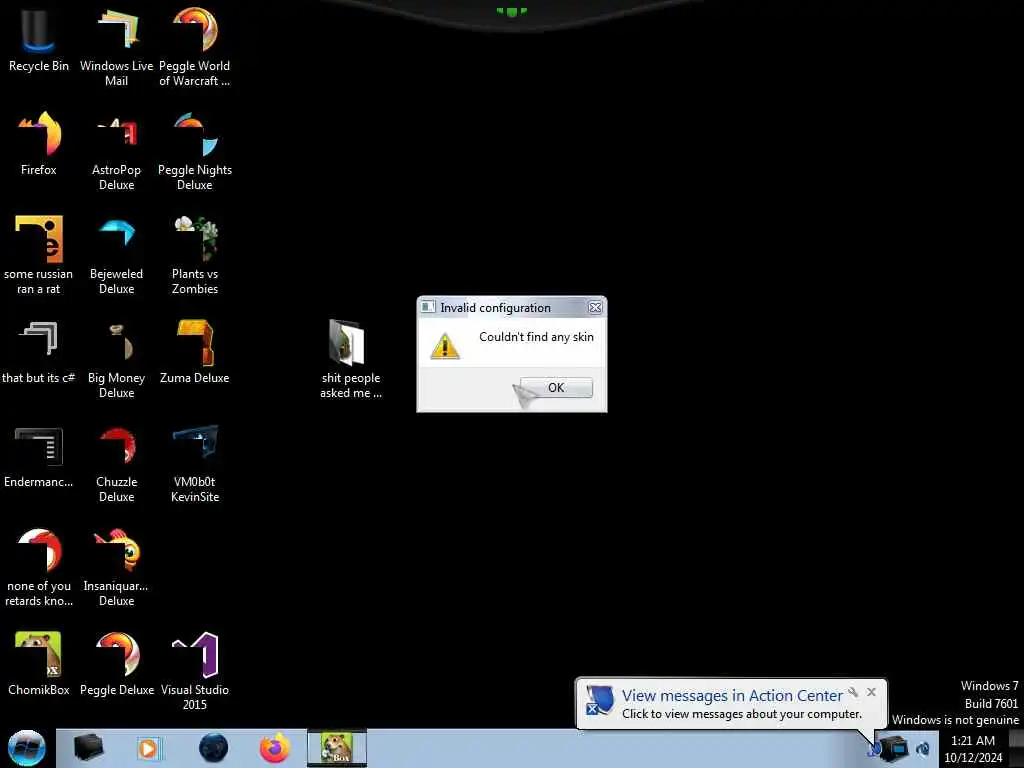Close the Invalid configuration dialog

click(x=595, y=307)
